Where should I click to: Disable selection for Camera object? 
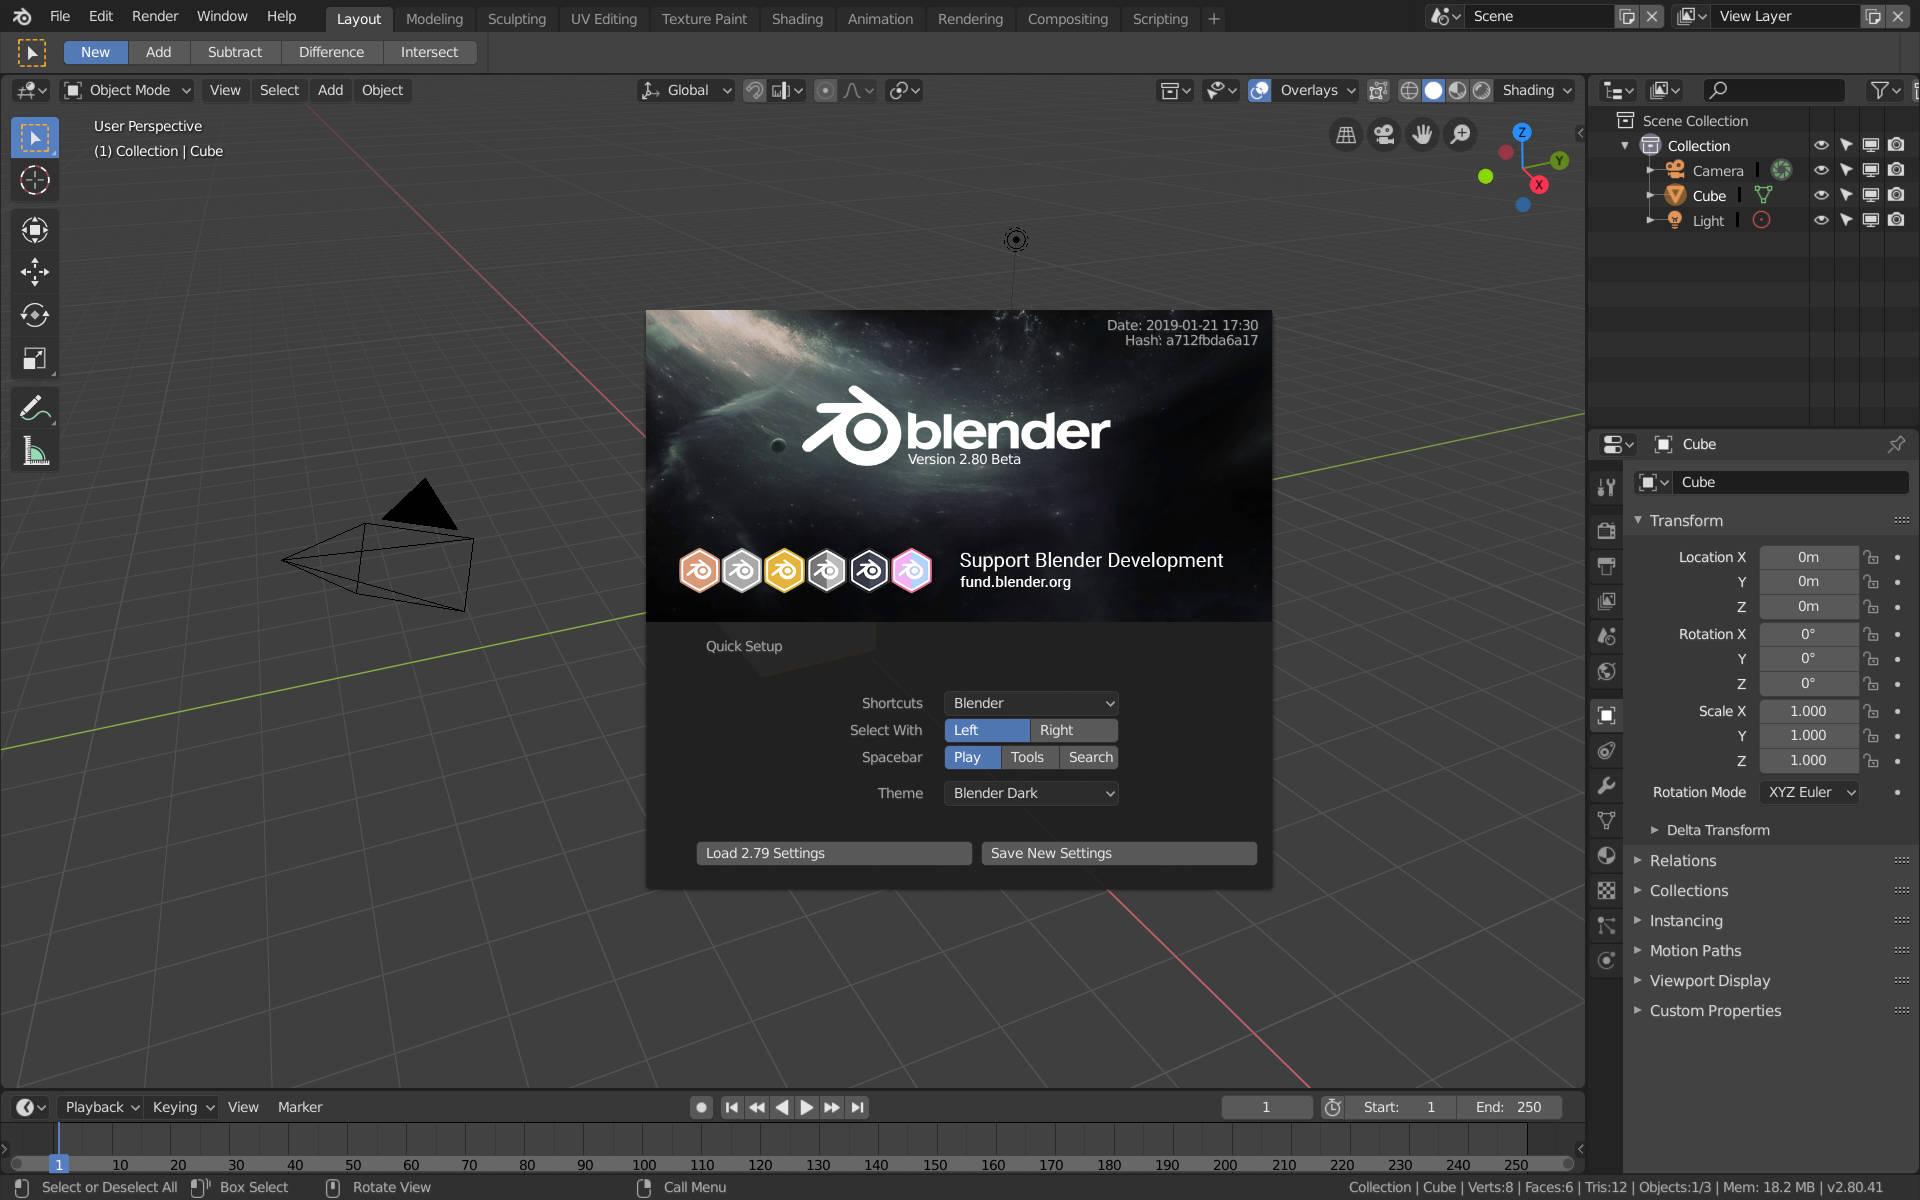pyautogui.click(x=1846, y=170)
